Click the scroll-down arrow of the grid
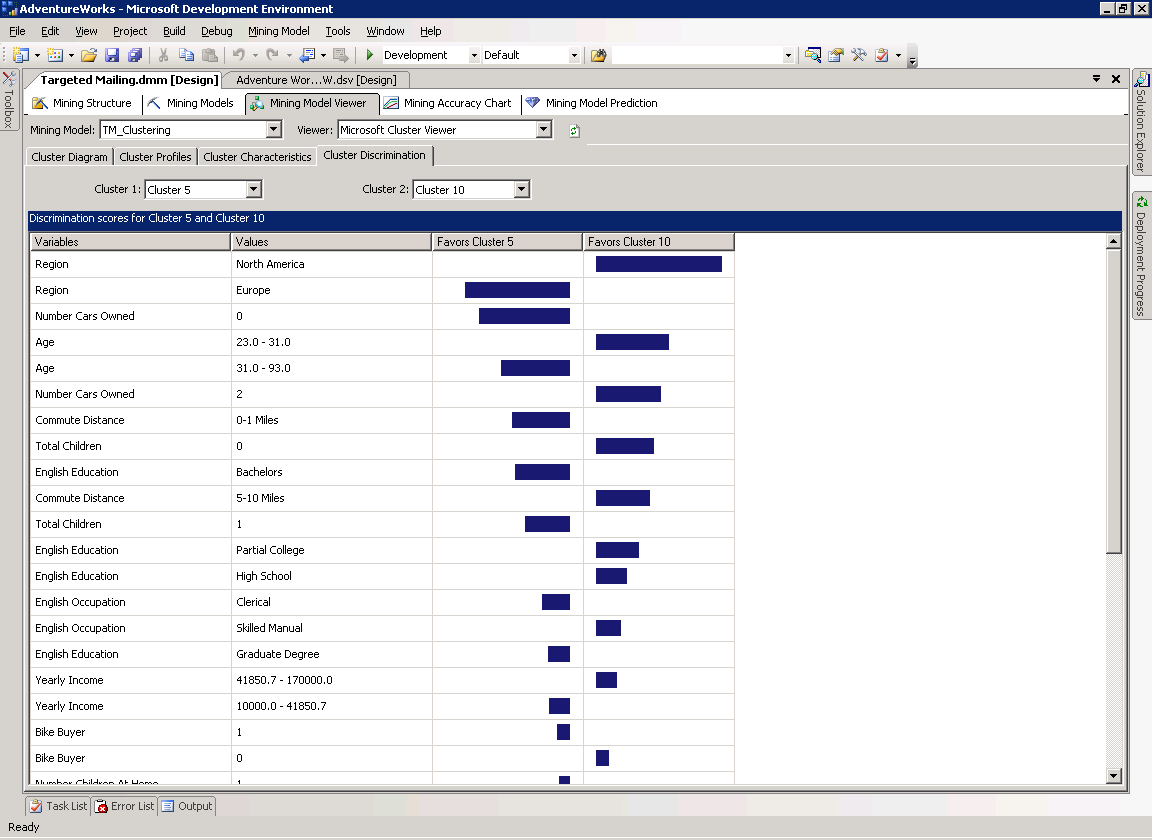This screenshot has height=840, width=1152. [1113, 775]
